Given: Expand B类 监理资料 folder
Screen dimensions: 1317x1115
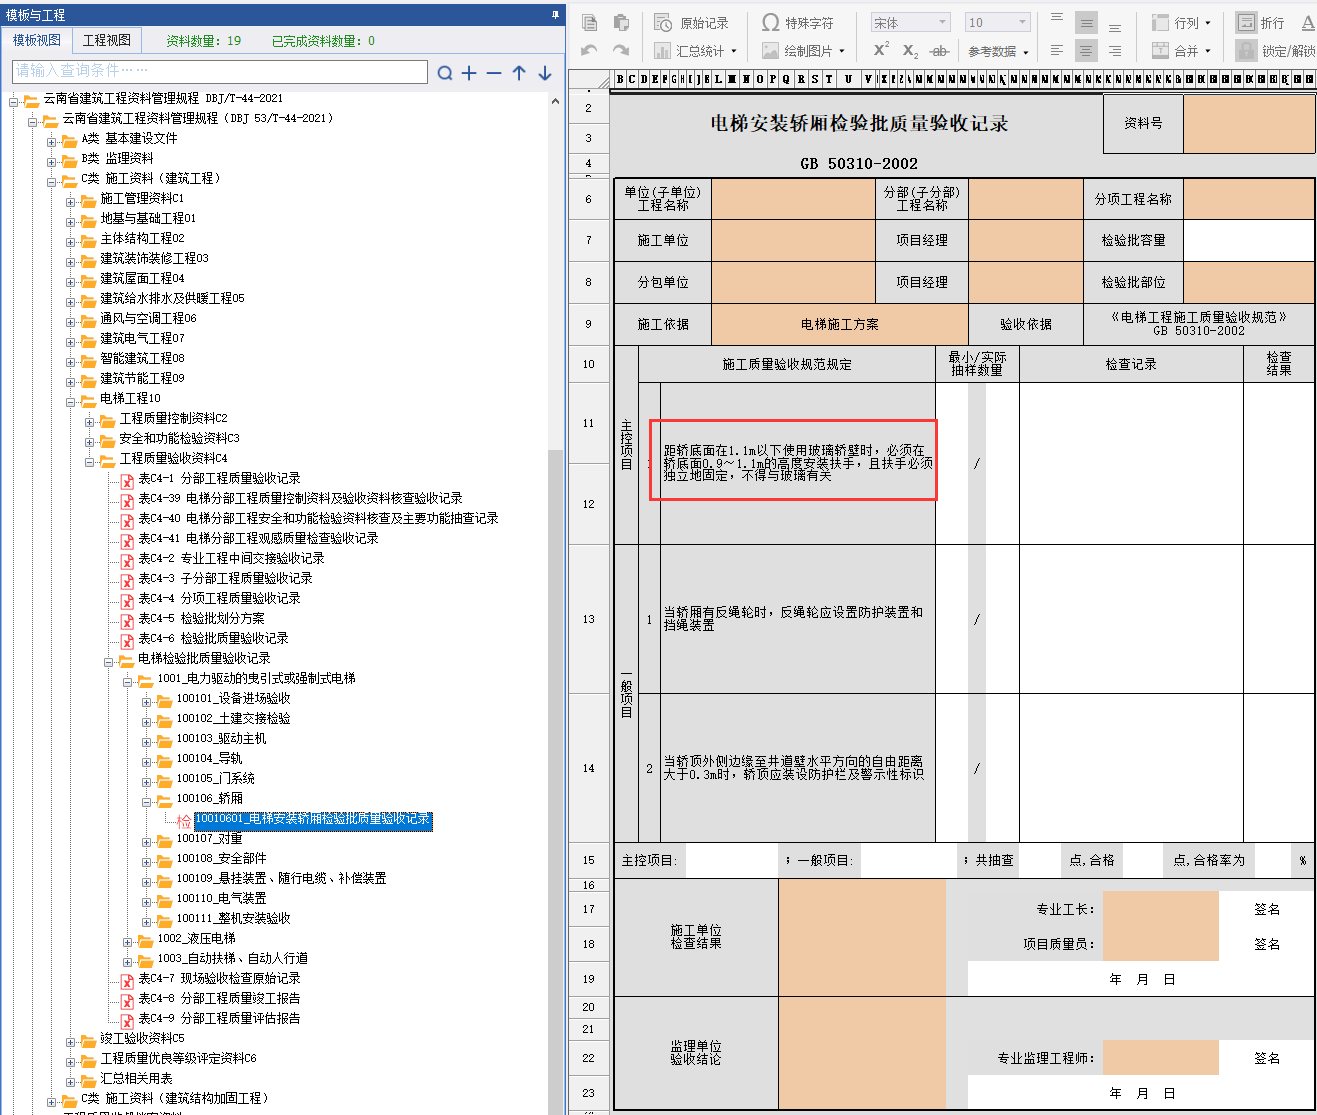Looking at the screenshot, I should click(52, 161).
